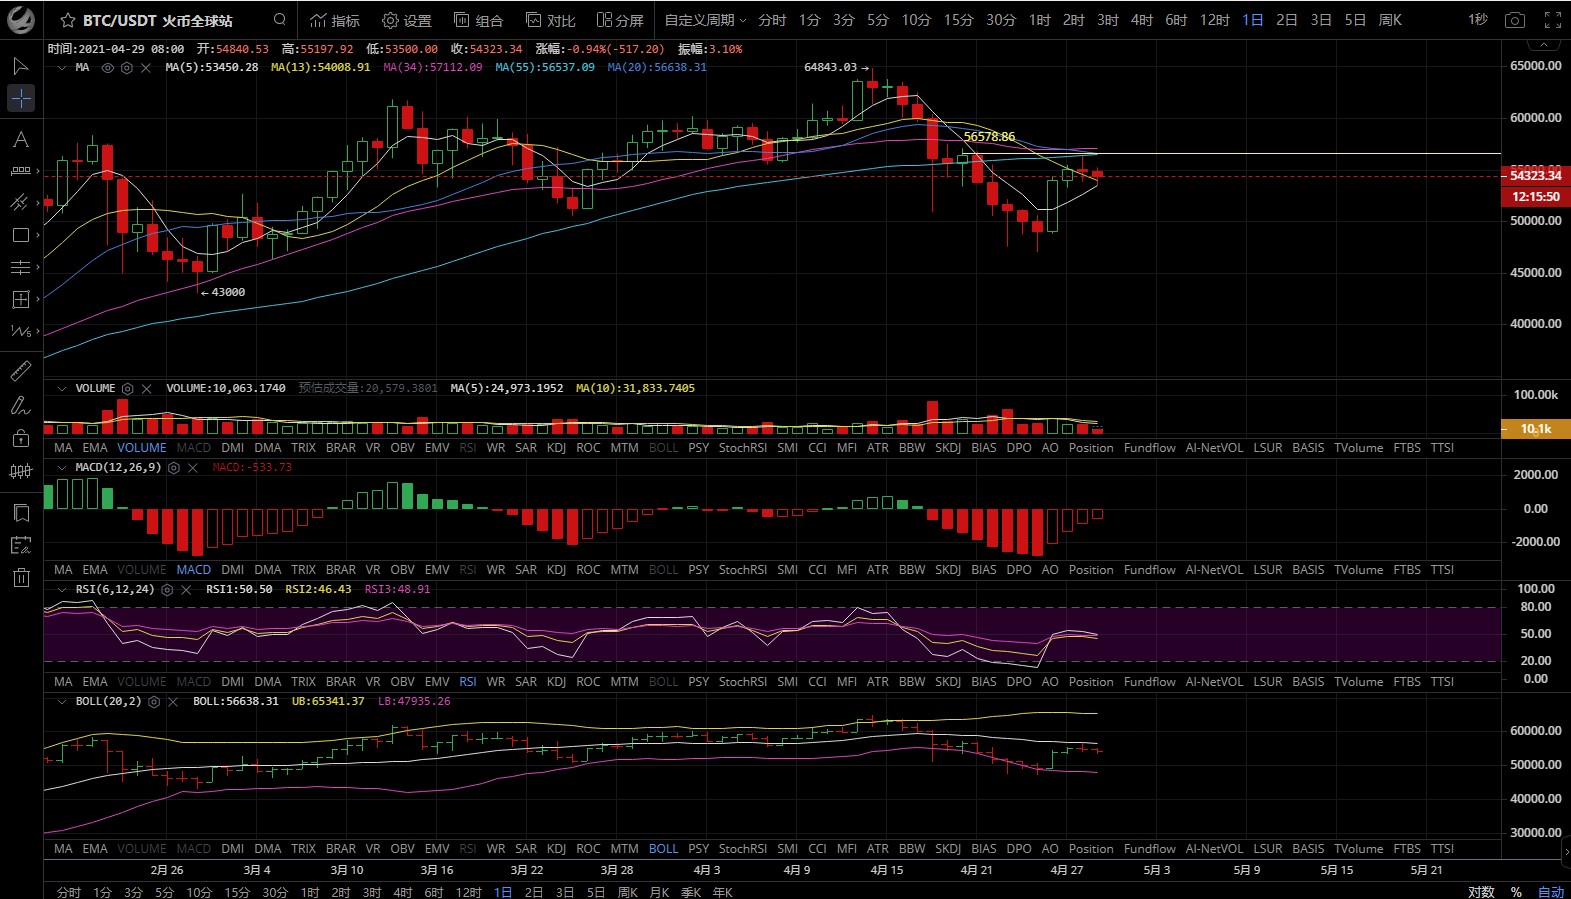The image size is (1571, 899).
Task: Switch to the 4时 timeframe
Action: point(1142,20)
